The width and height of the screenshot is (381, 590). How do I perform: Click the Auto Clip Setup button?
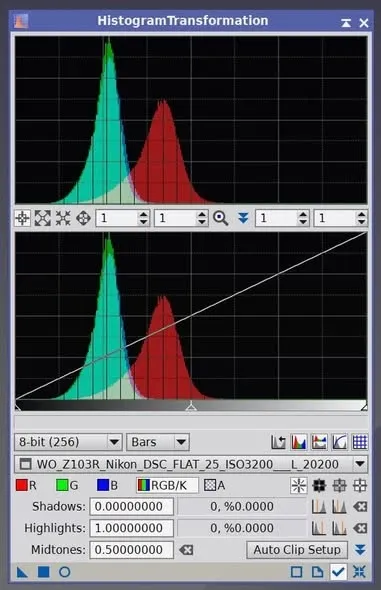click(297, 550)
